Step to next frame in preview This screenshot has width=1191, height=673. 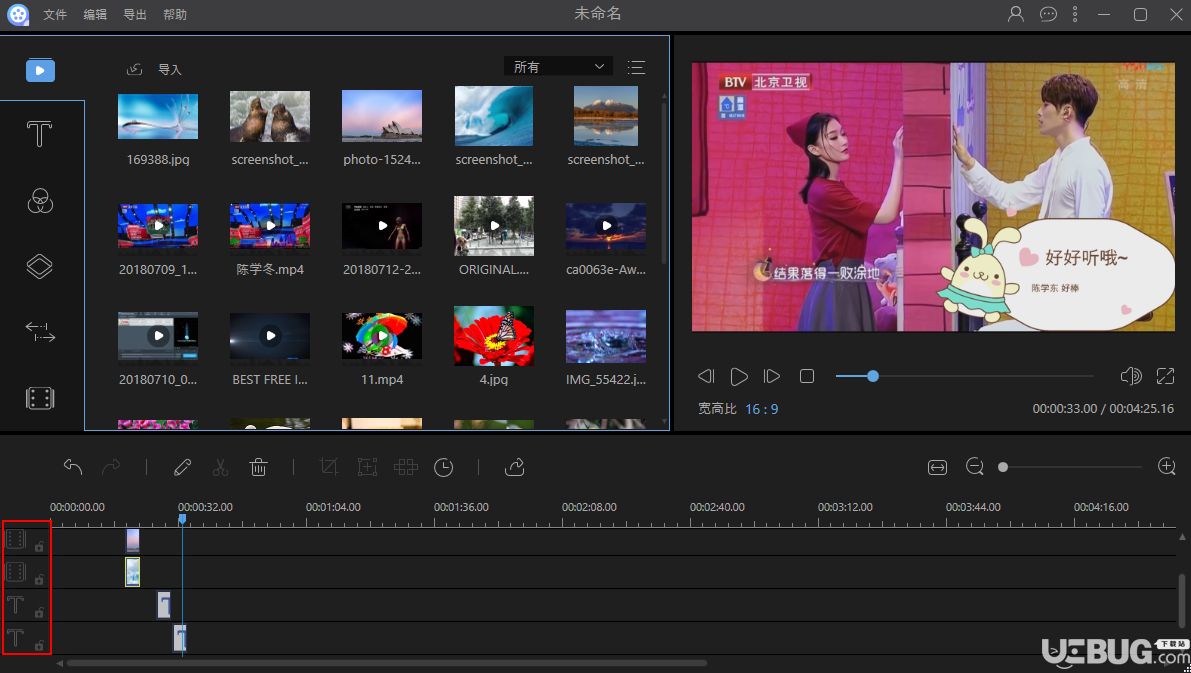(772, 376)
